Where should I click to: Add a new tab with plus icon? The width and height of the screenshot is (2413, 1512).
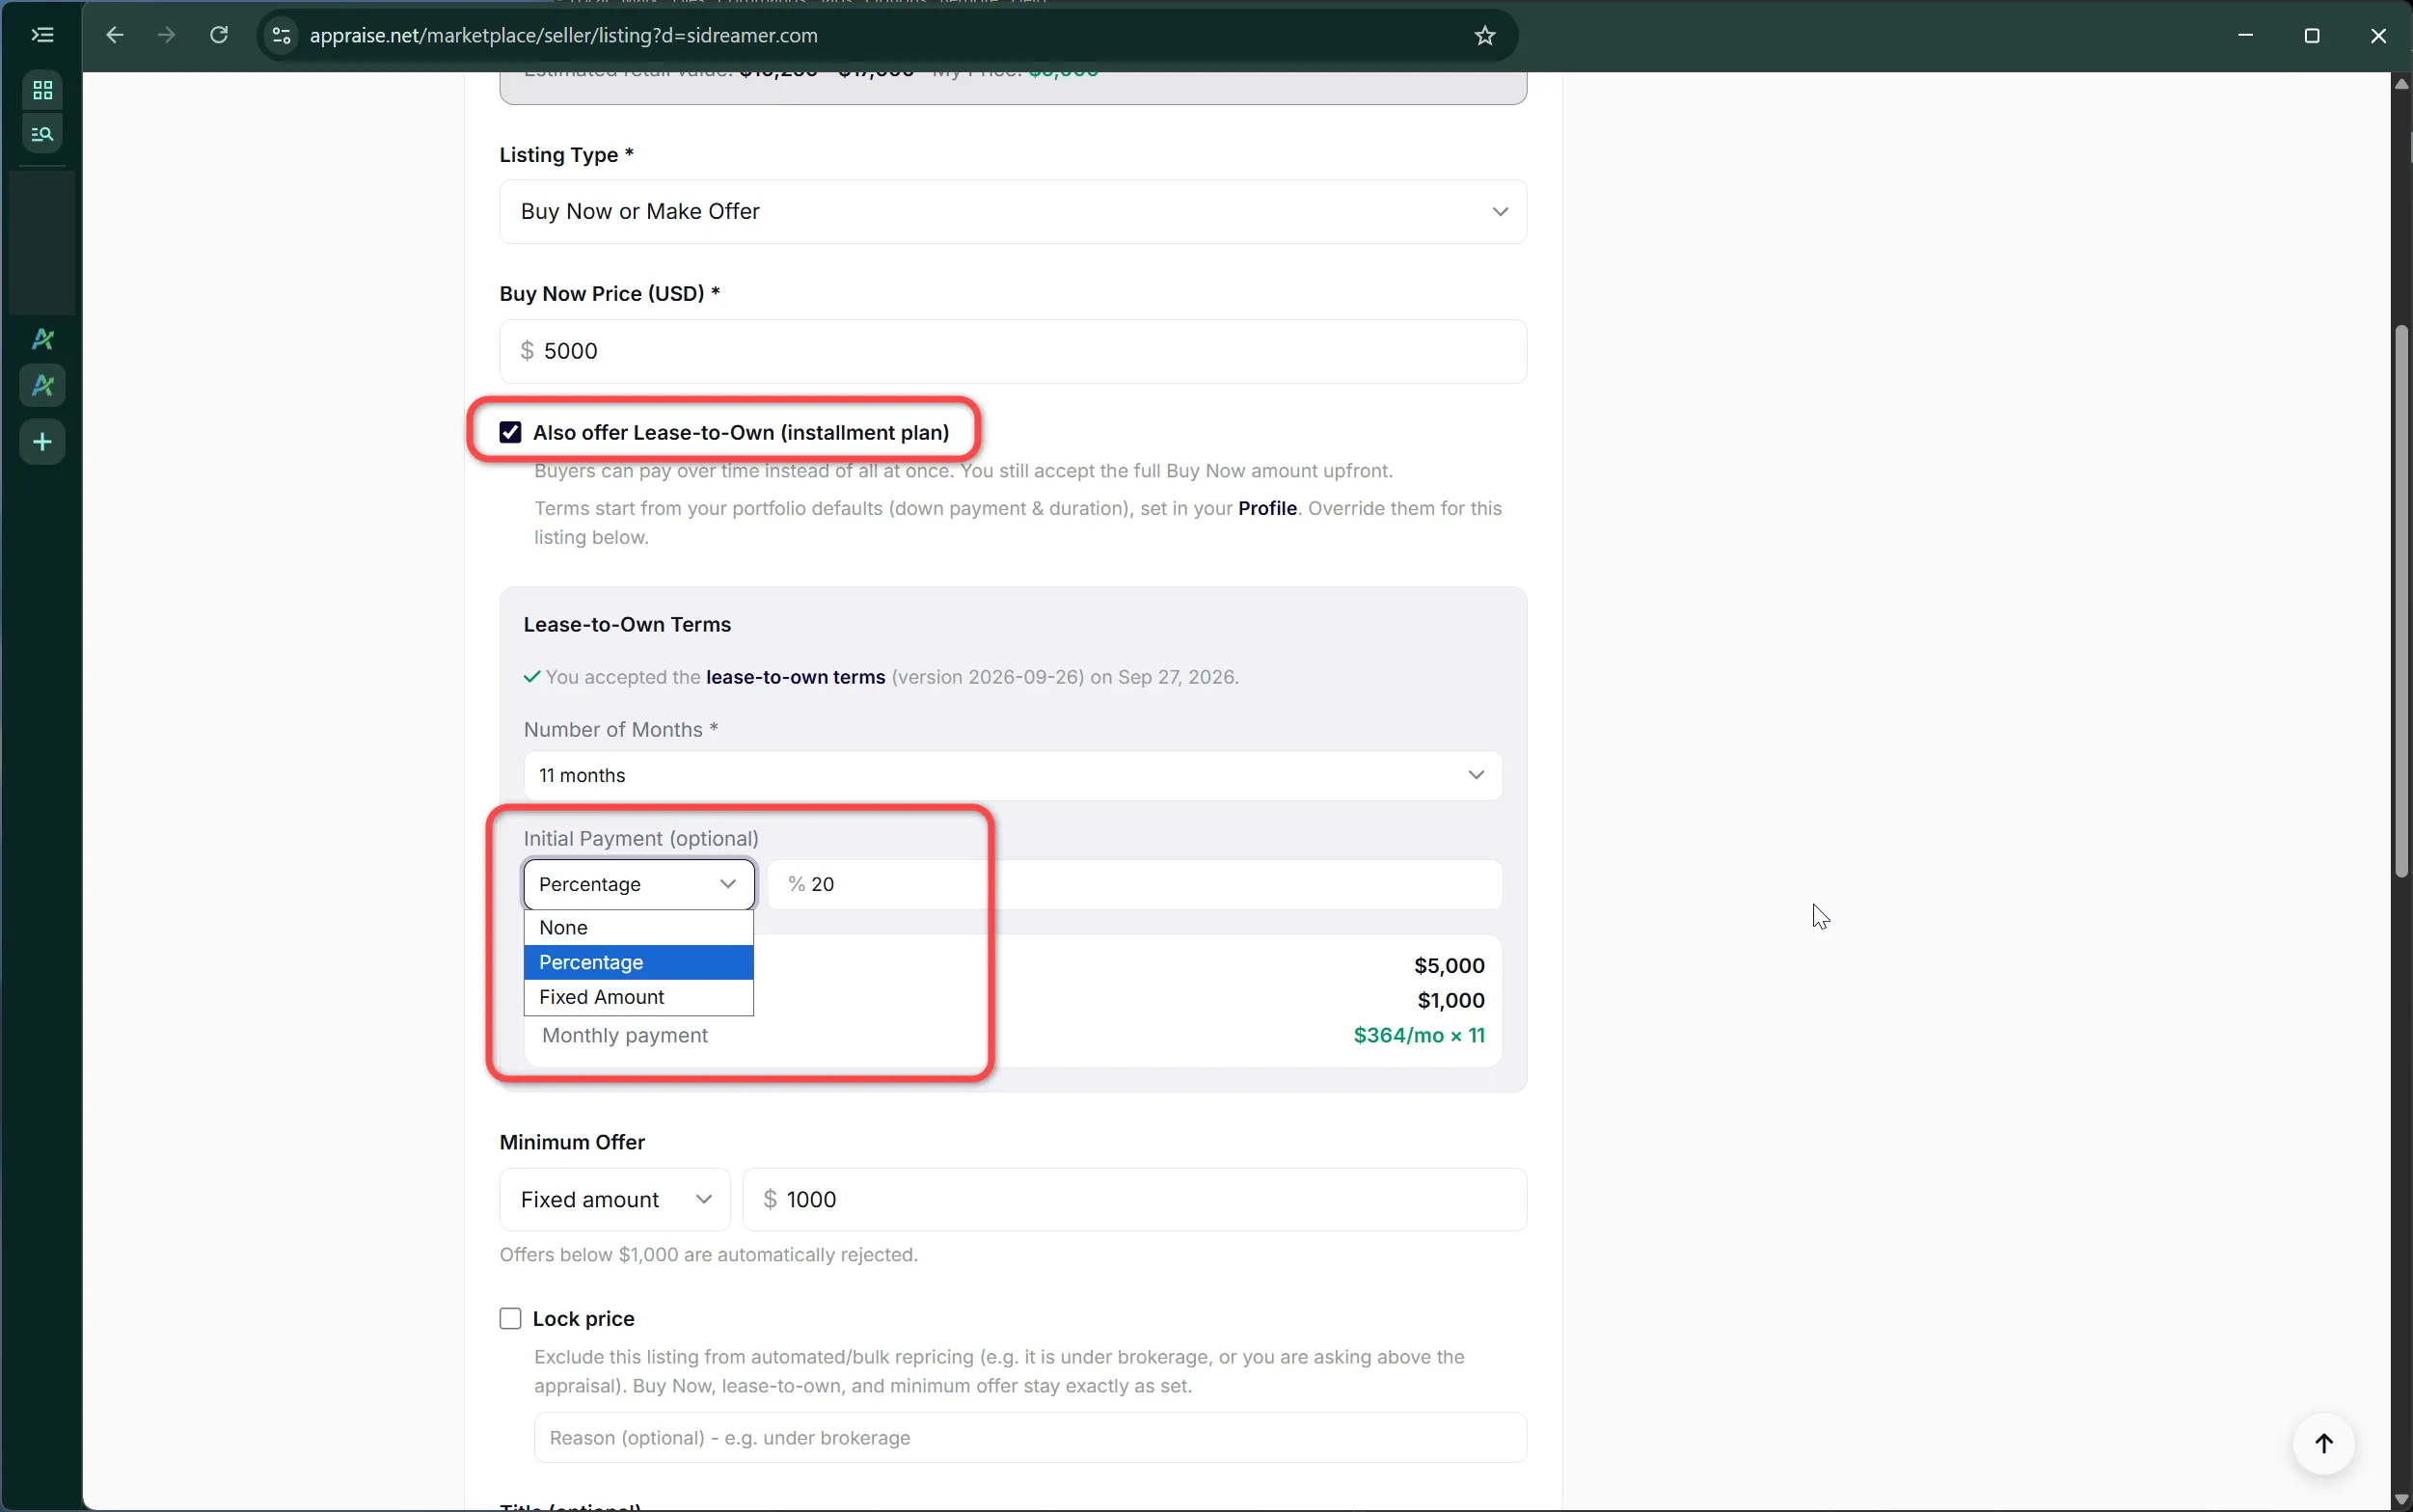tap(42, 442)
